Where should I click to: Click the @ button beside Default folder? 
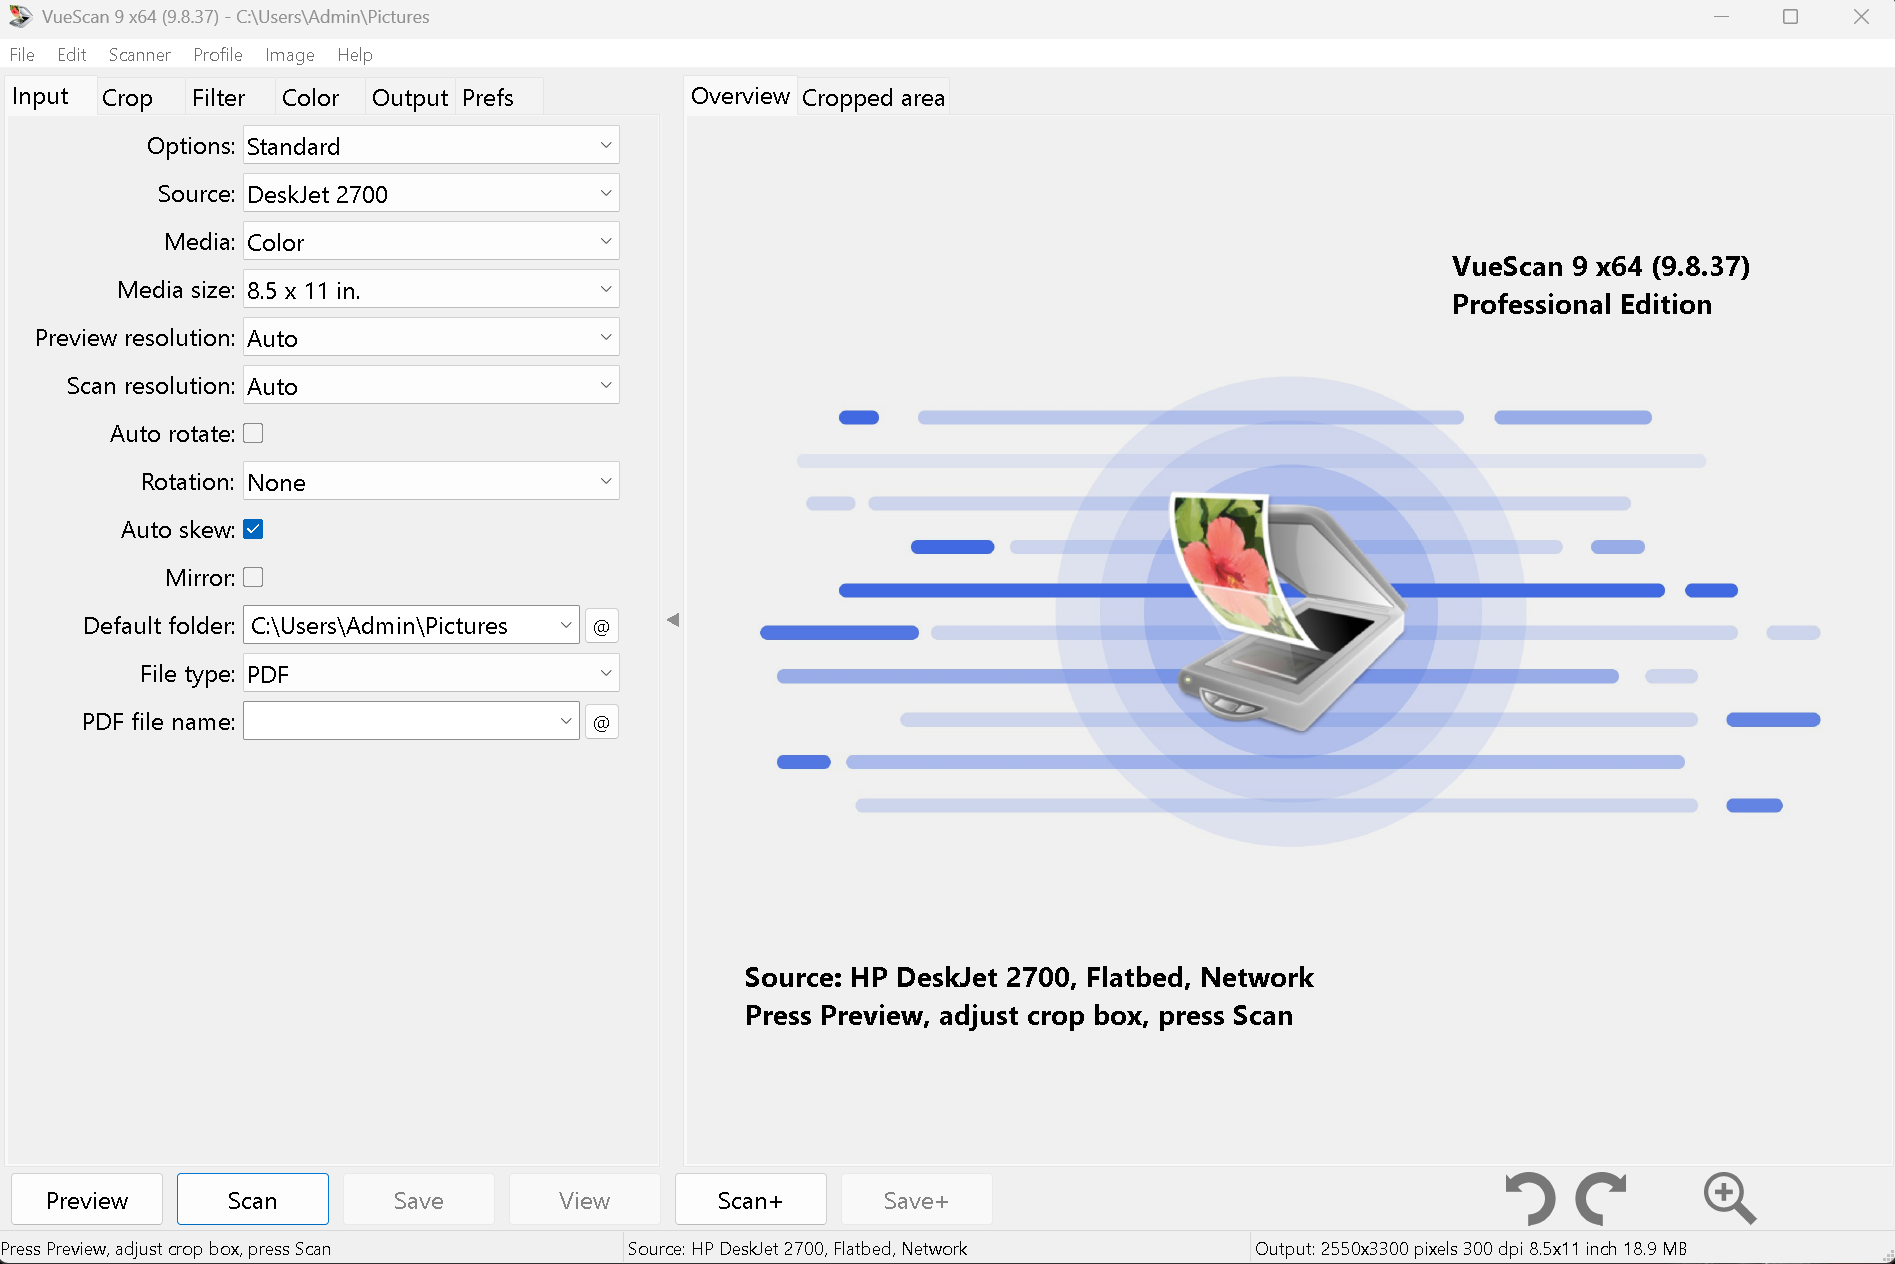click(601, 626)
